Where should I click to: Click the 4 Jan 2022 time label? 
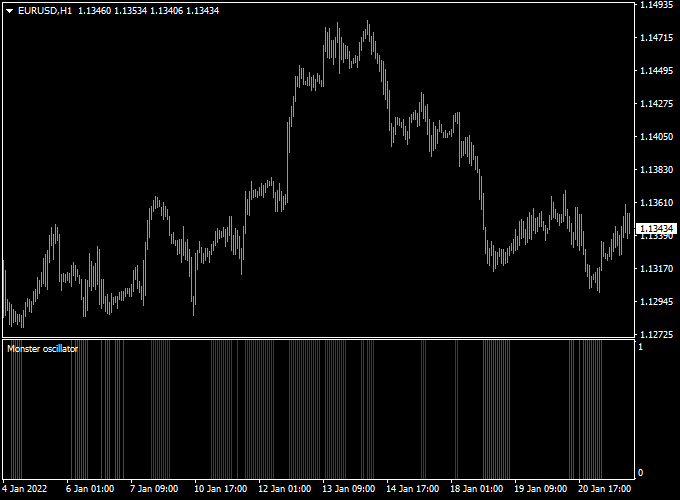pos(24,489)
